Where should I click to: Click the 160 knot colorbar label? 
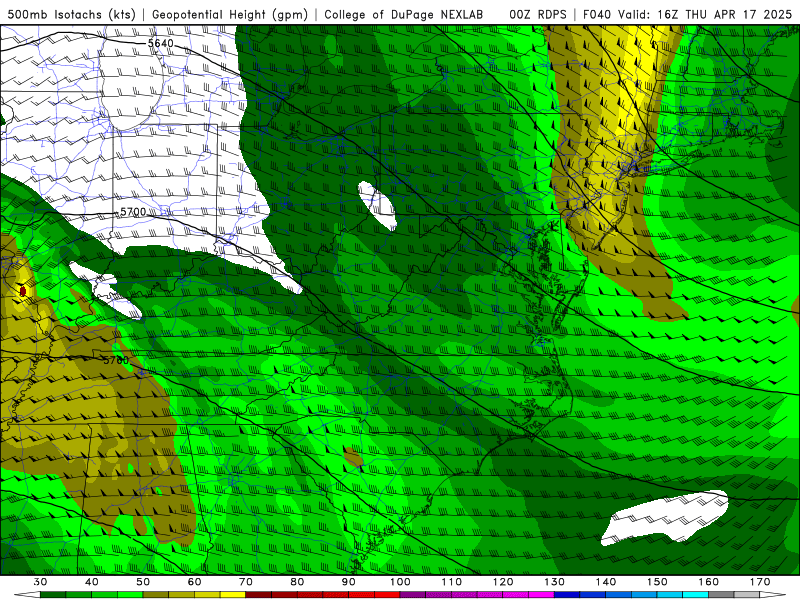point(709,582)
